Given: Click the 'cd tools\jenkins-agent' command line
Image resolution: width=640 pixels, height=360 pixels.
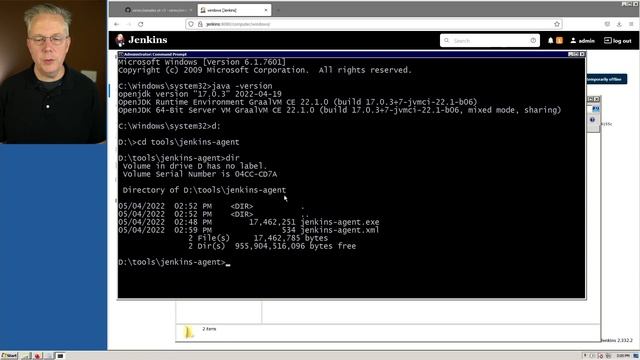Looking at the screenshot, I should coord(179,142).
